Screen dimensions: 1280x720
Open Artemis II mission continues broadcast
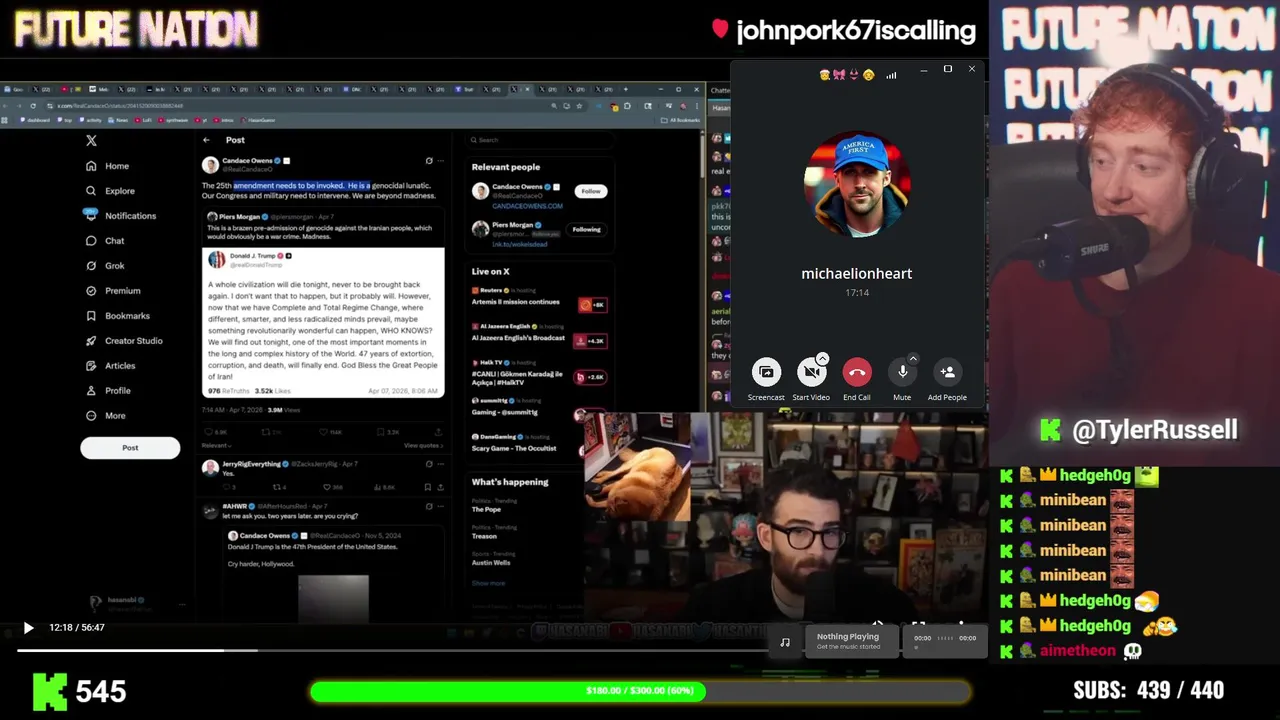(x=516, y=302)
